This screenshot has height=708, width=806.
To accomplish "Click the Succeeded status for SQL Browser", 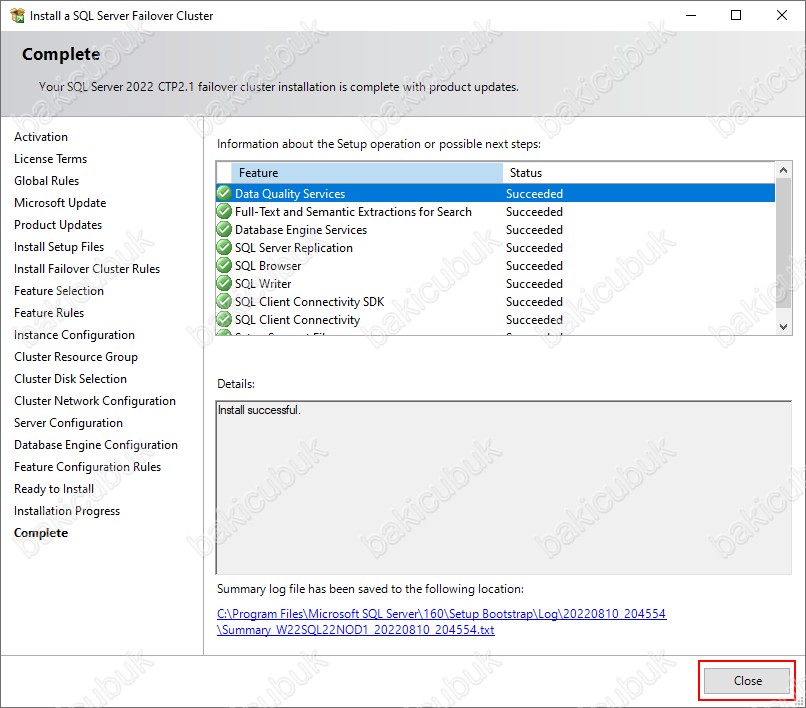I will click(x=534, y=265).
